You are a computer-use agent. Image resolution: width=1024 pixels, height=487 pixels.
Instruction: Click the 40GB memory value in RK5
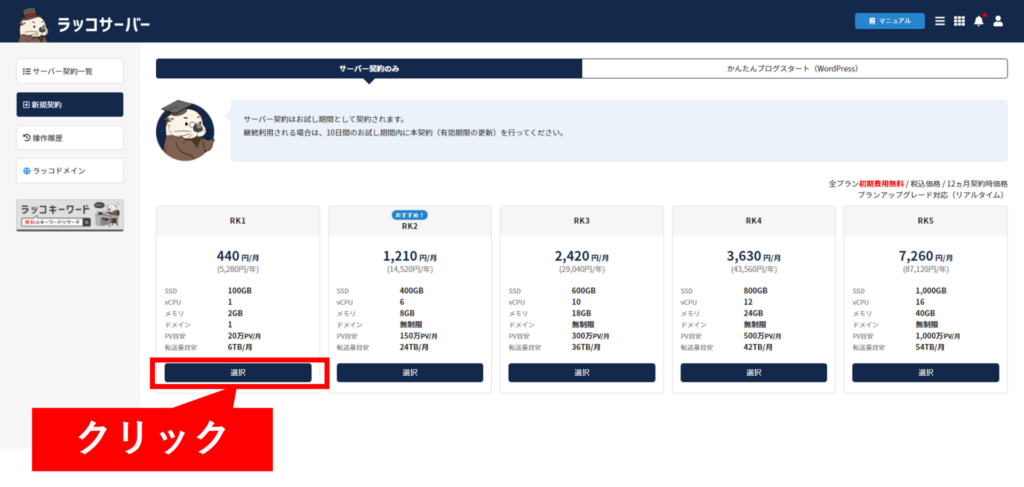click(x=925, y=313)
